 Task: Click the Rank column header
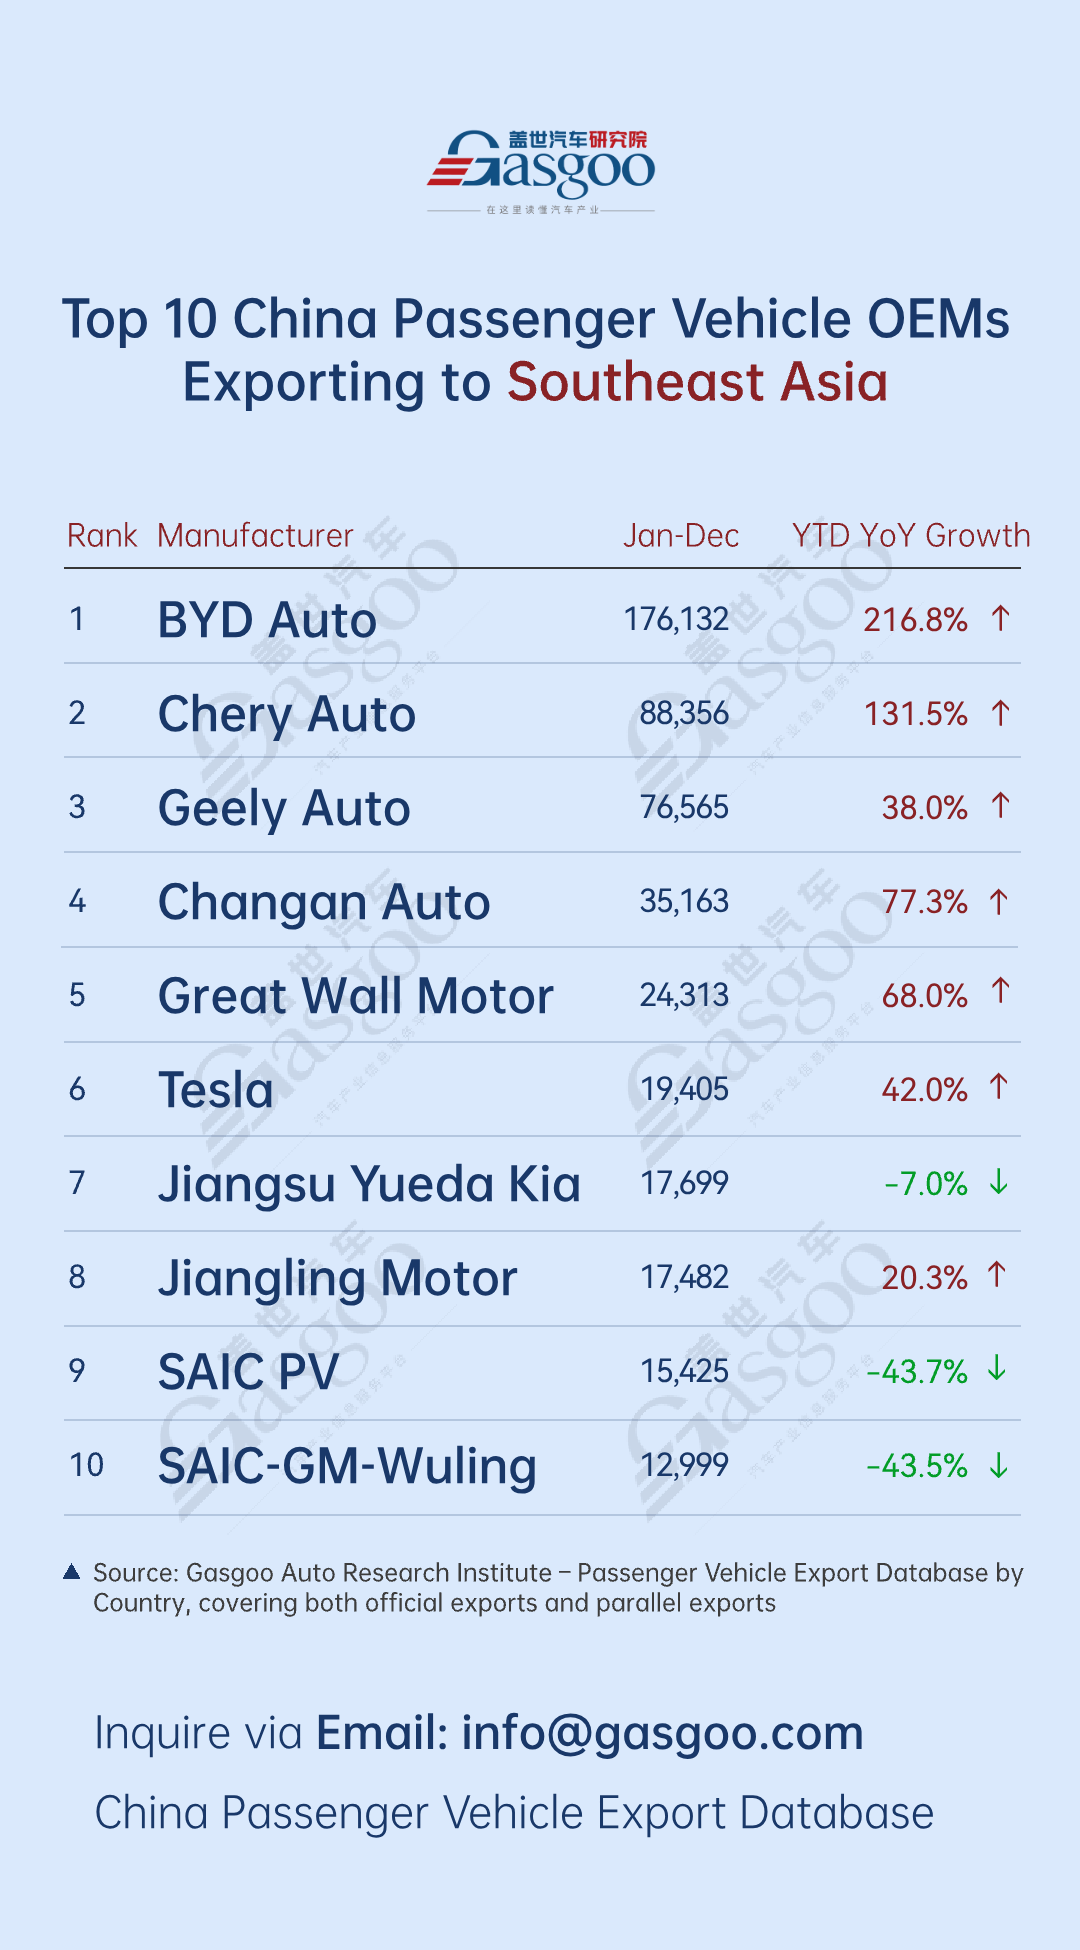coord(101,536)
